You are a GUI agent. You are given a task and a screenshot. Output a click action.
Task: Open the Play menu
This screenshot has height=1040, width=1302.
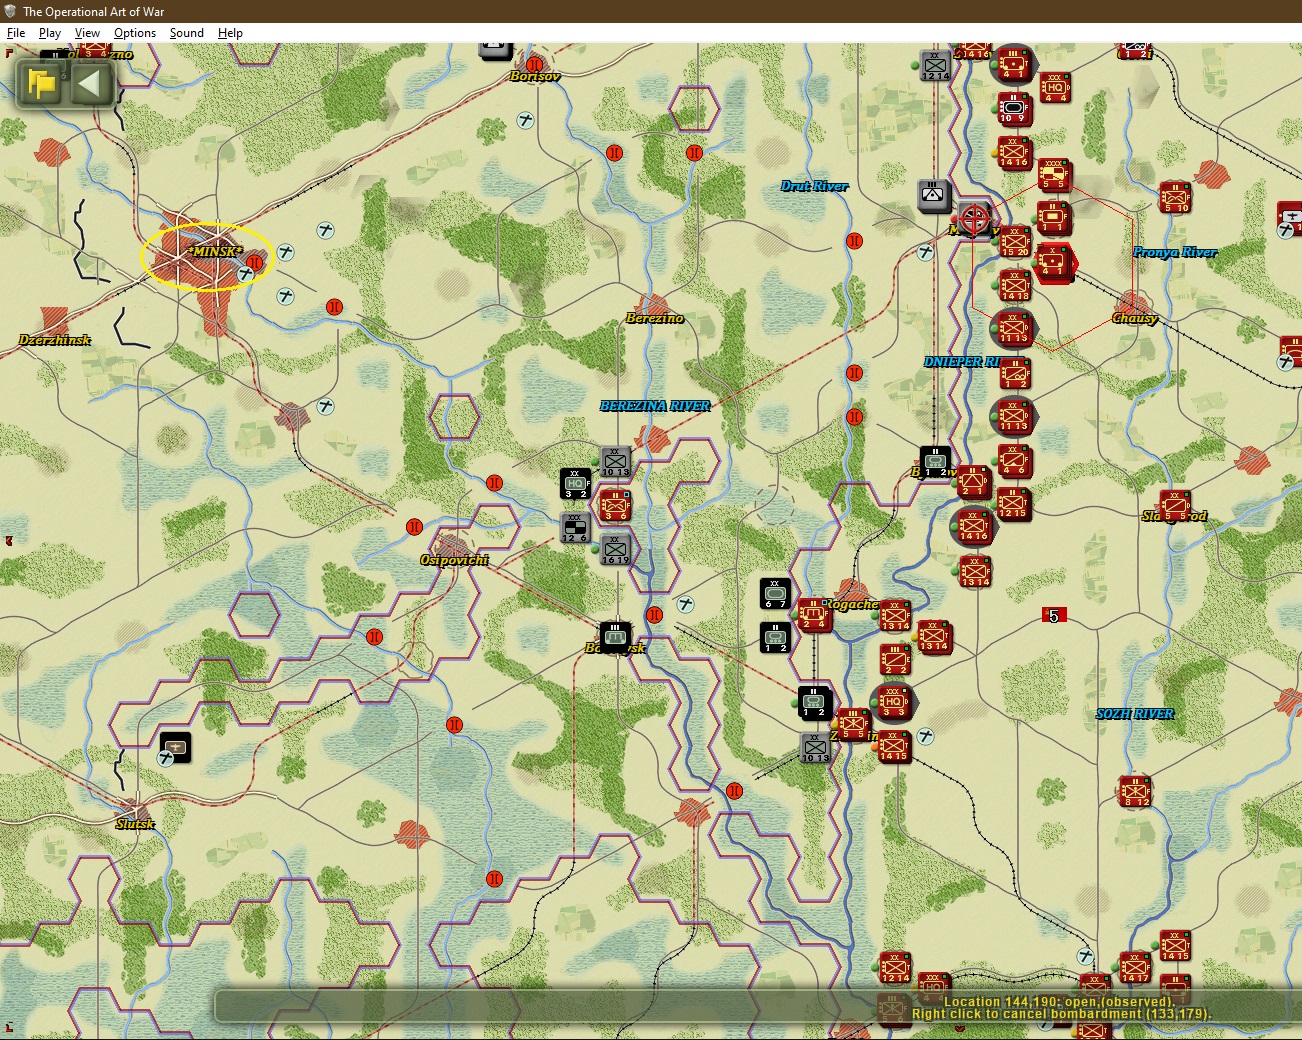click(50, 33)
